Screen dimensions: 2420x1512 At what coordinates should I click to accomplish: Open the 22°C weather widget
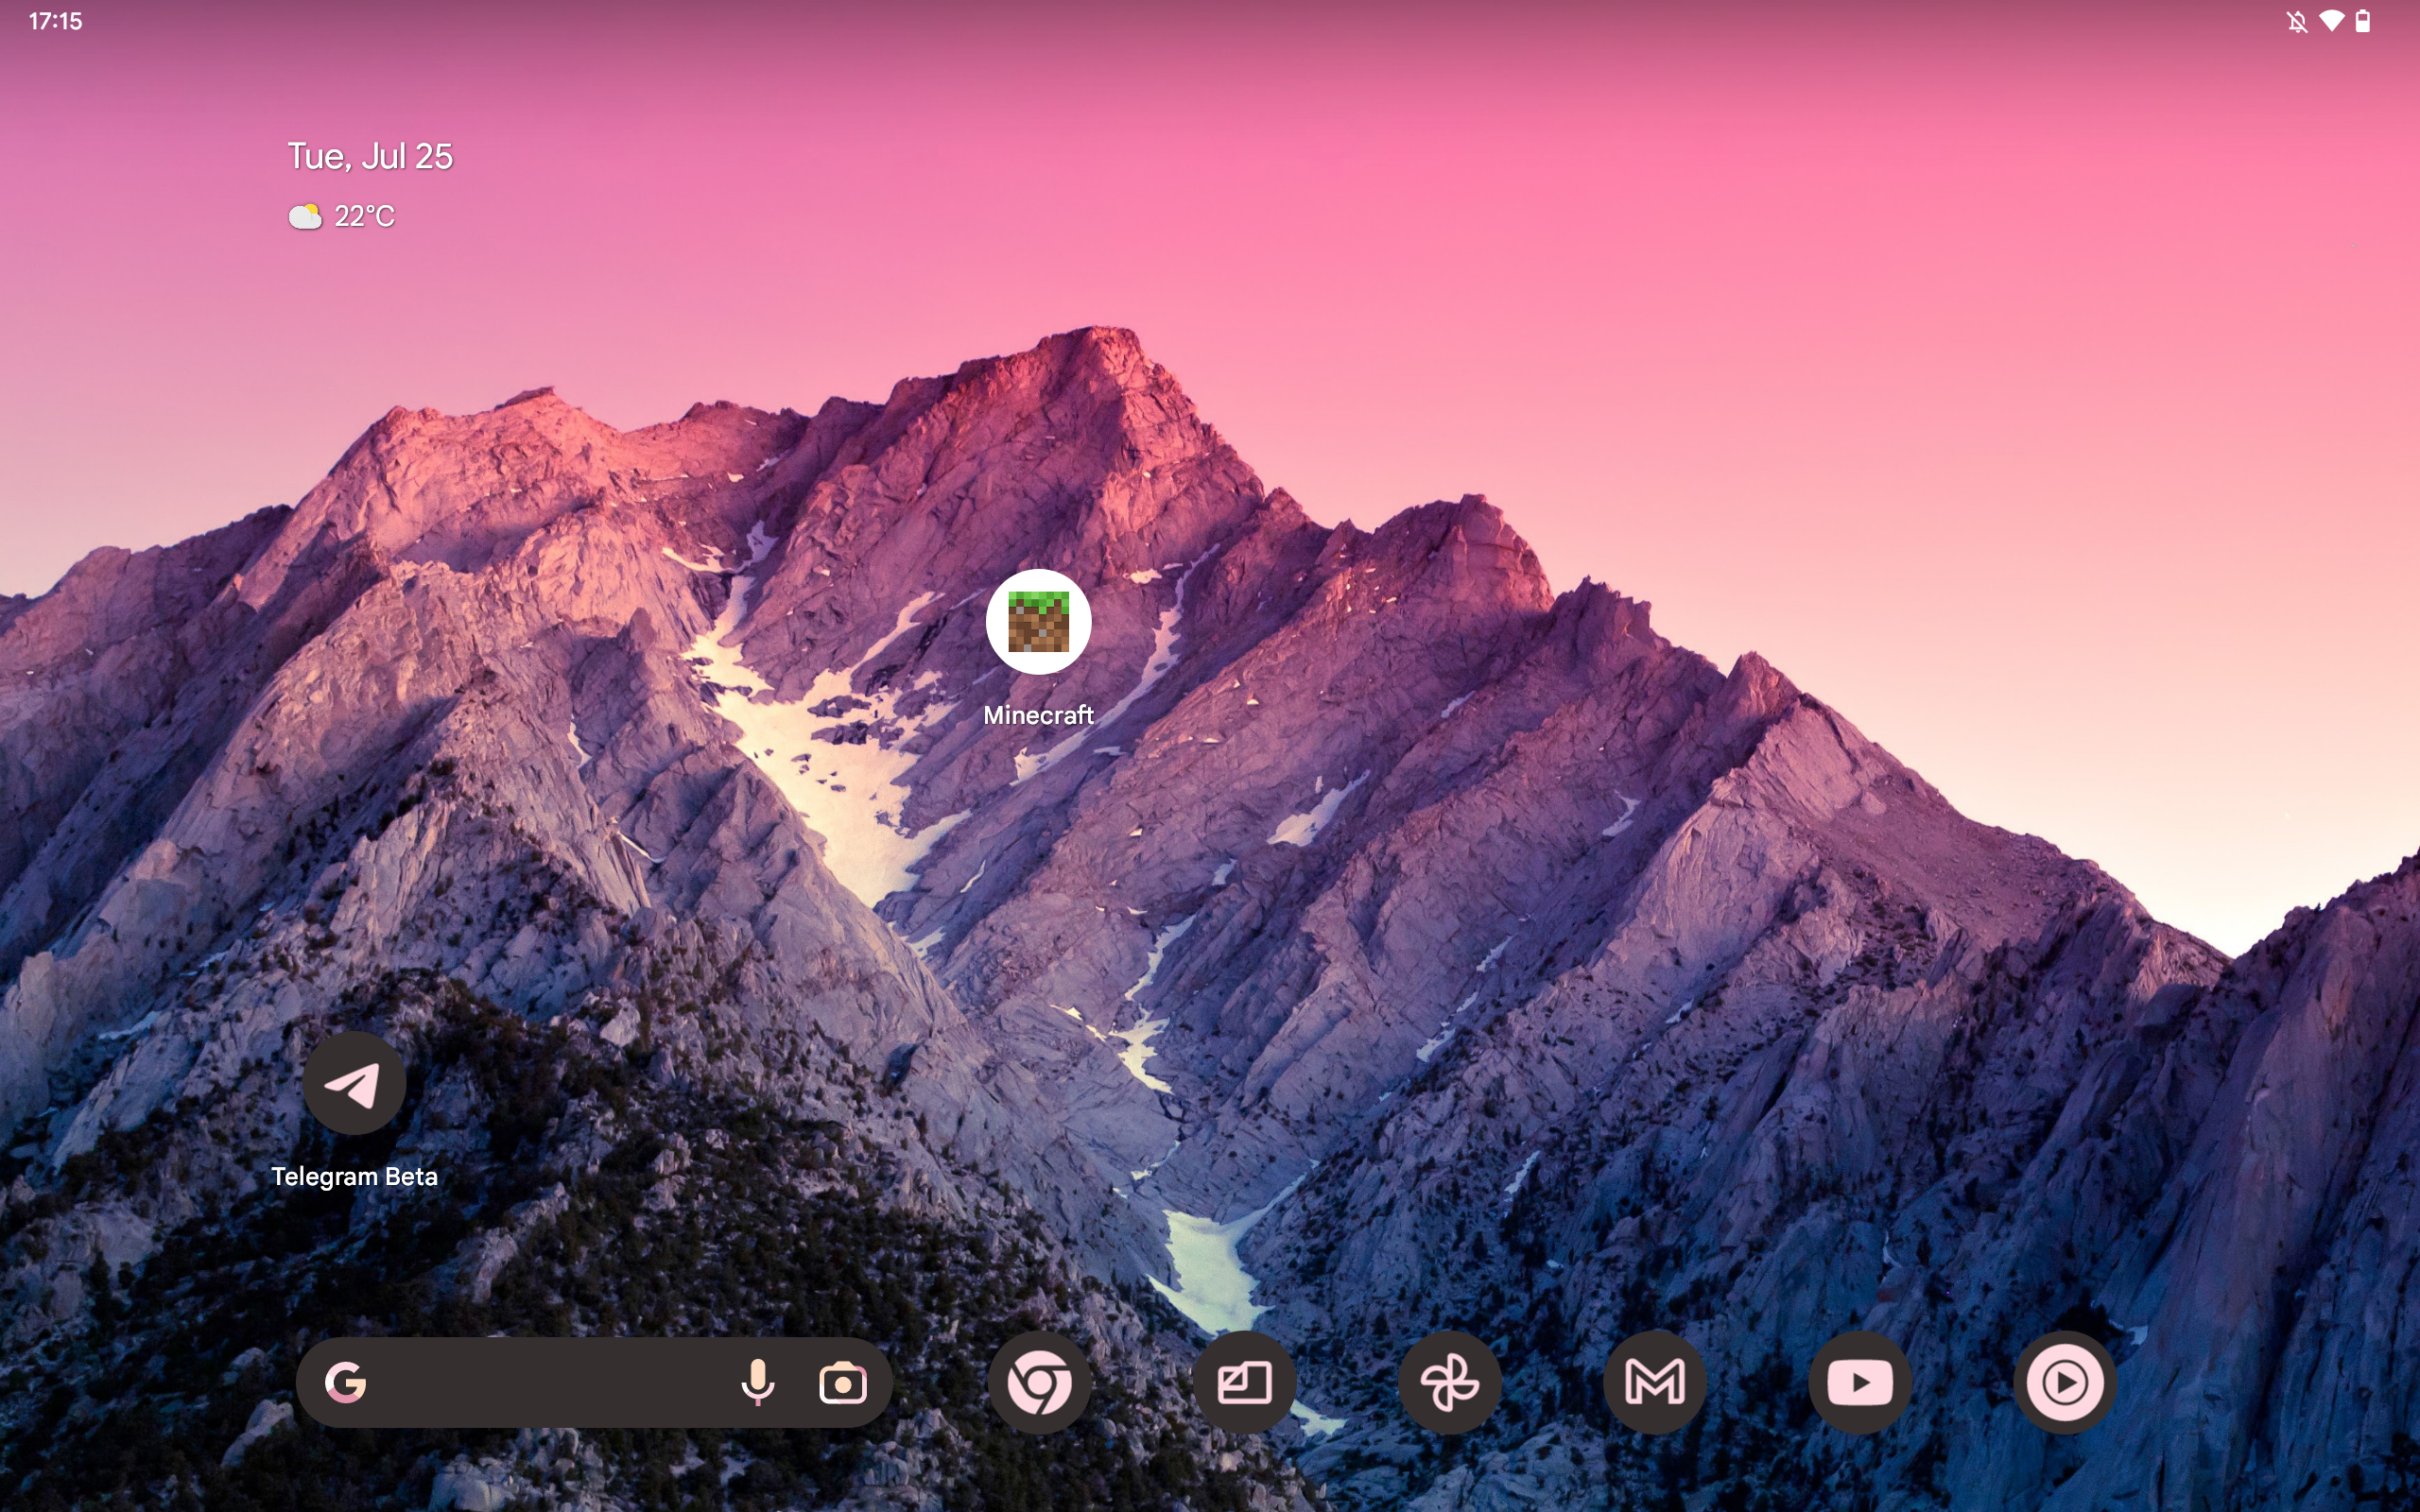342,216
